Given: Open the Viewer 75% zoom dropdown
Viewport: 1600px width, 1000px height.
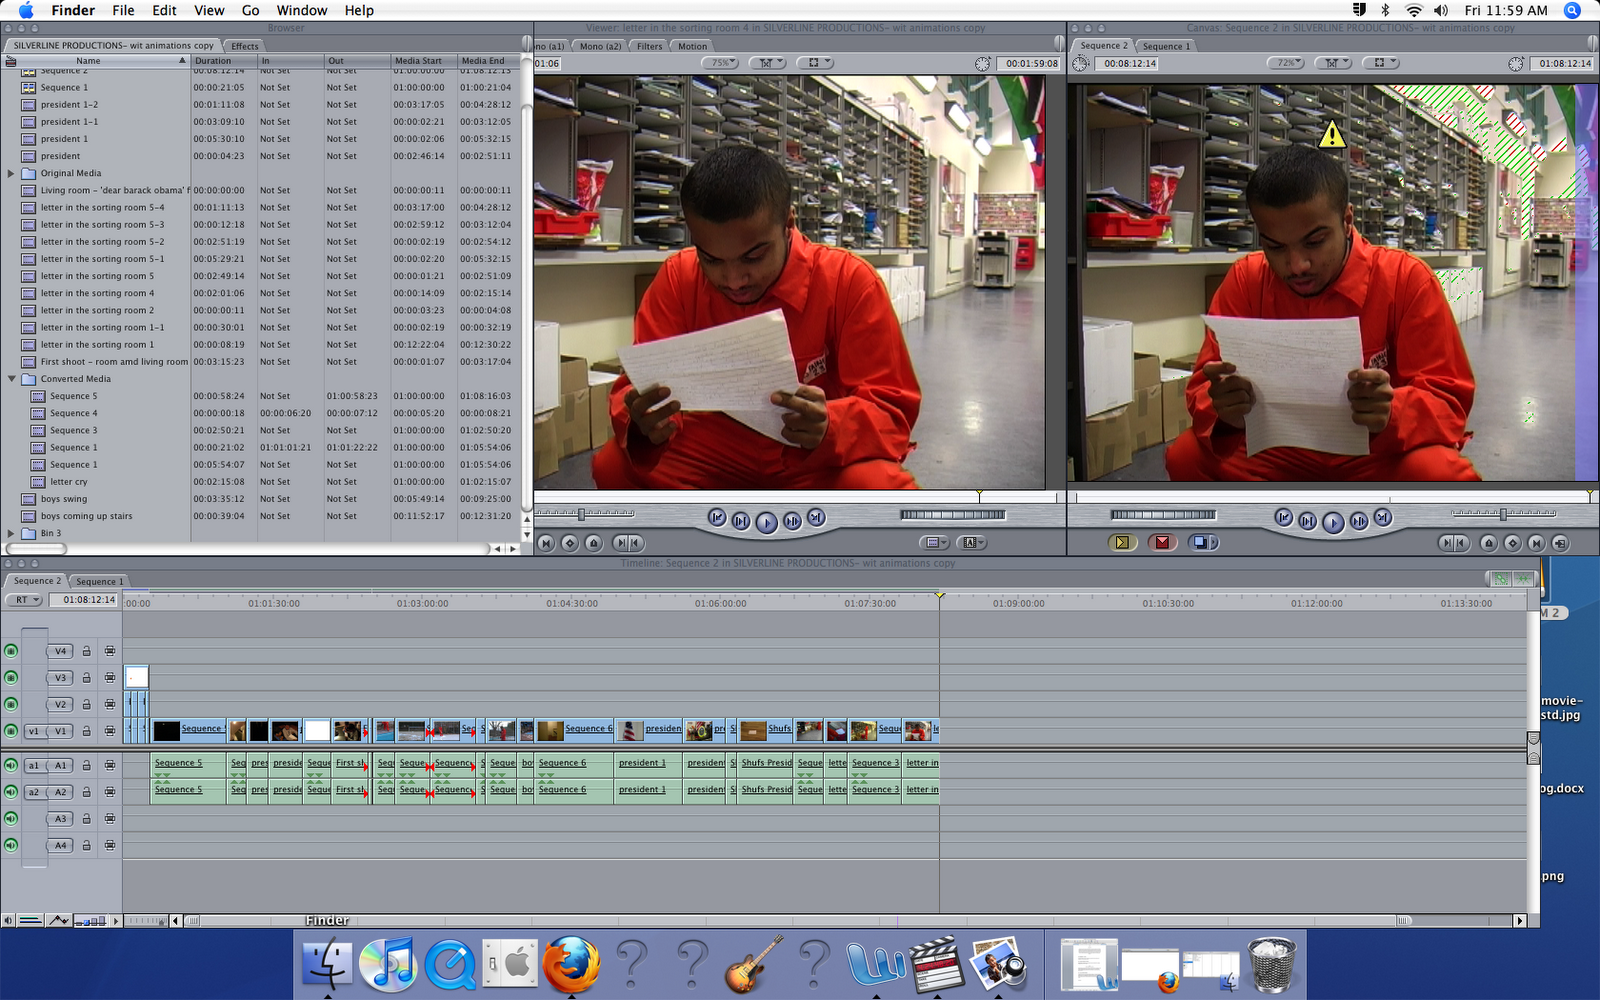Looking at the screenshot, I should (722, 62).
